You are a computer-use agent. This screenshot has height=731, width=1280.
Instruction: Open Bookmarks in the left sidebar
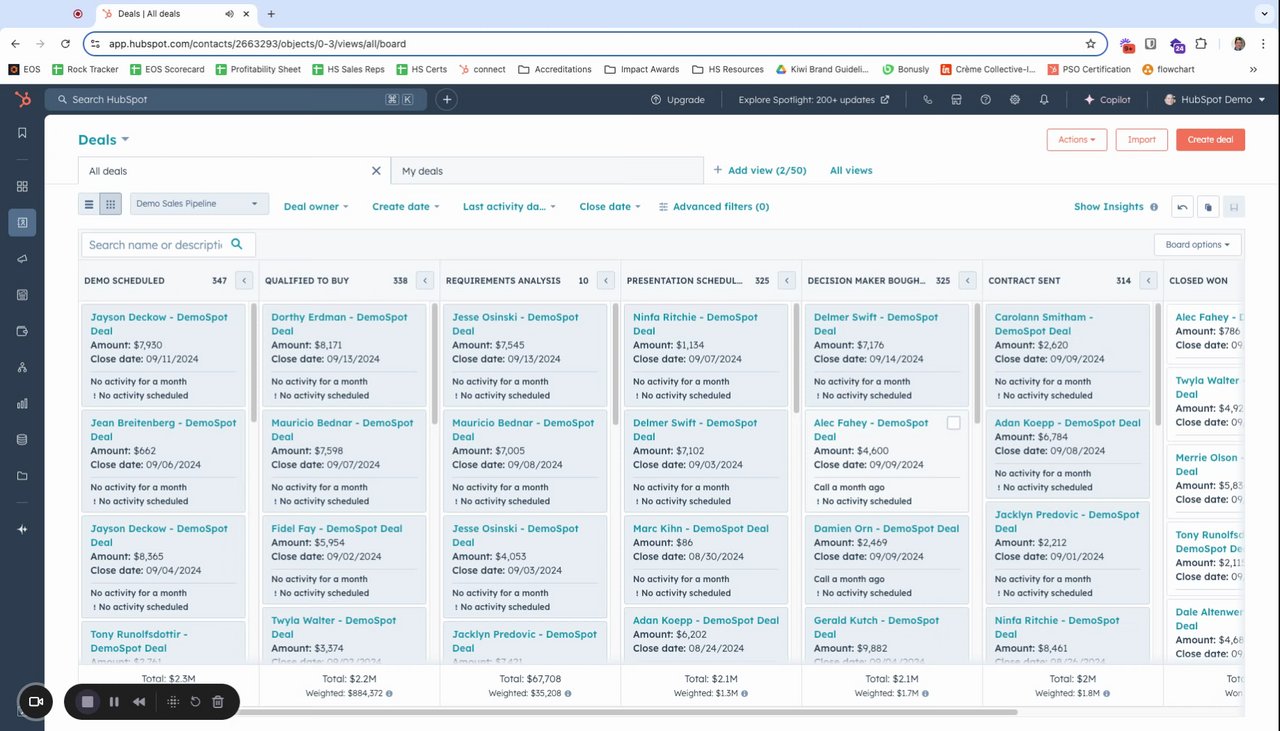(22, 133)
